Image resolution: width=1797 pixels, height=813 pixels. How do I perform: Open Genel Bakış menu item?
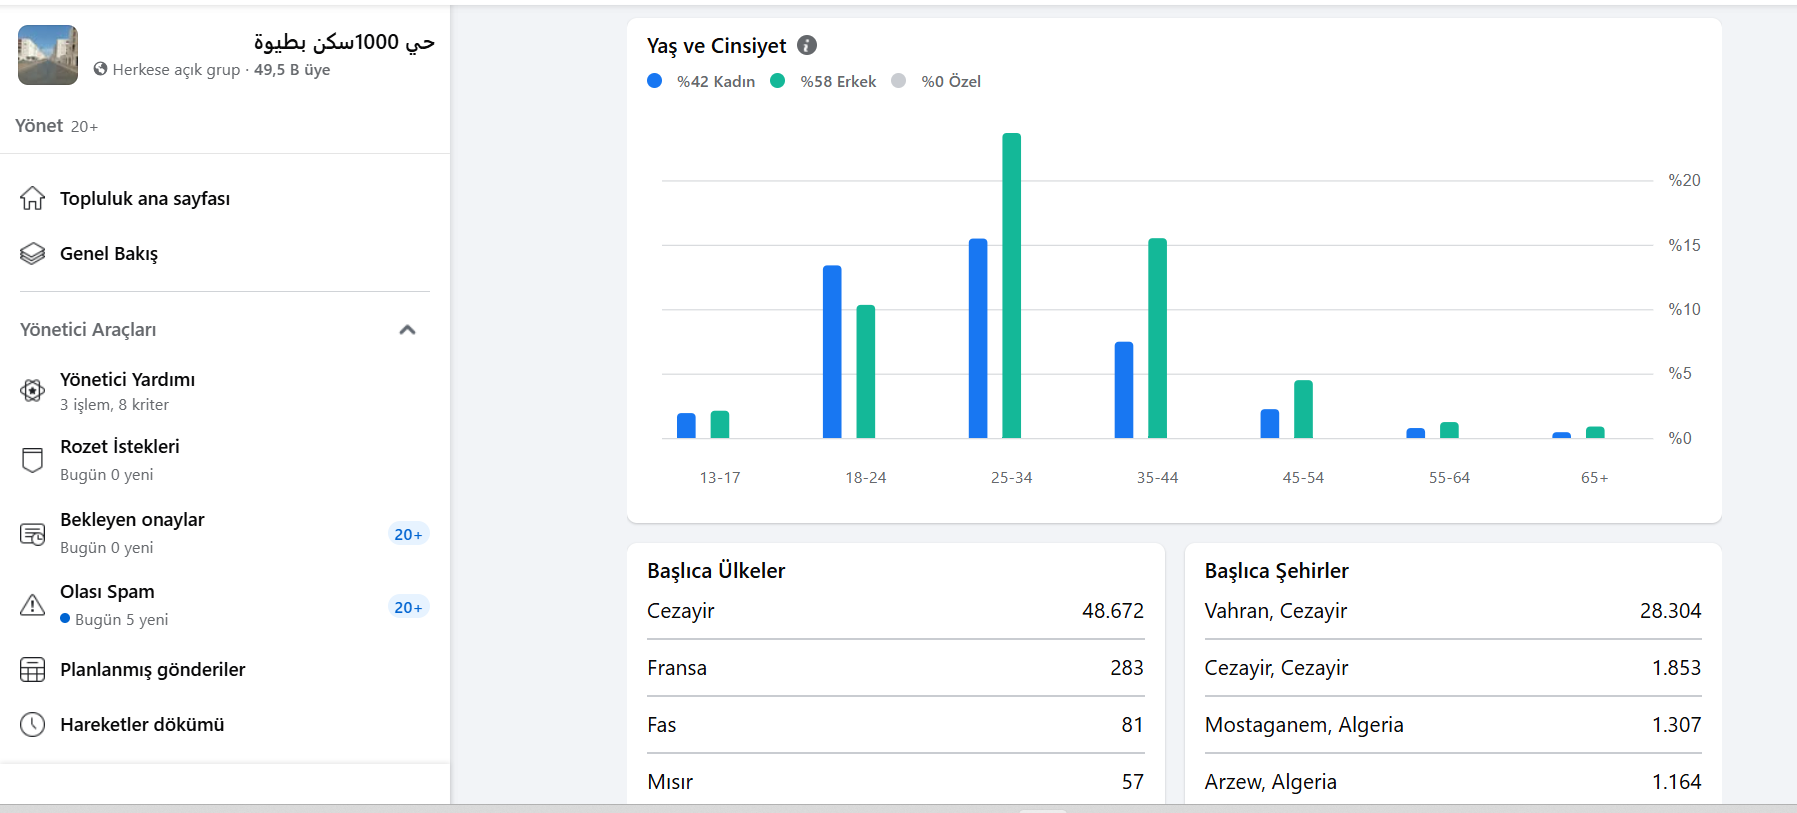pyautogui.click(x=109, y=254)
